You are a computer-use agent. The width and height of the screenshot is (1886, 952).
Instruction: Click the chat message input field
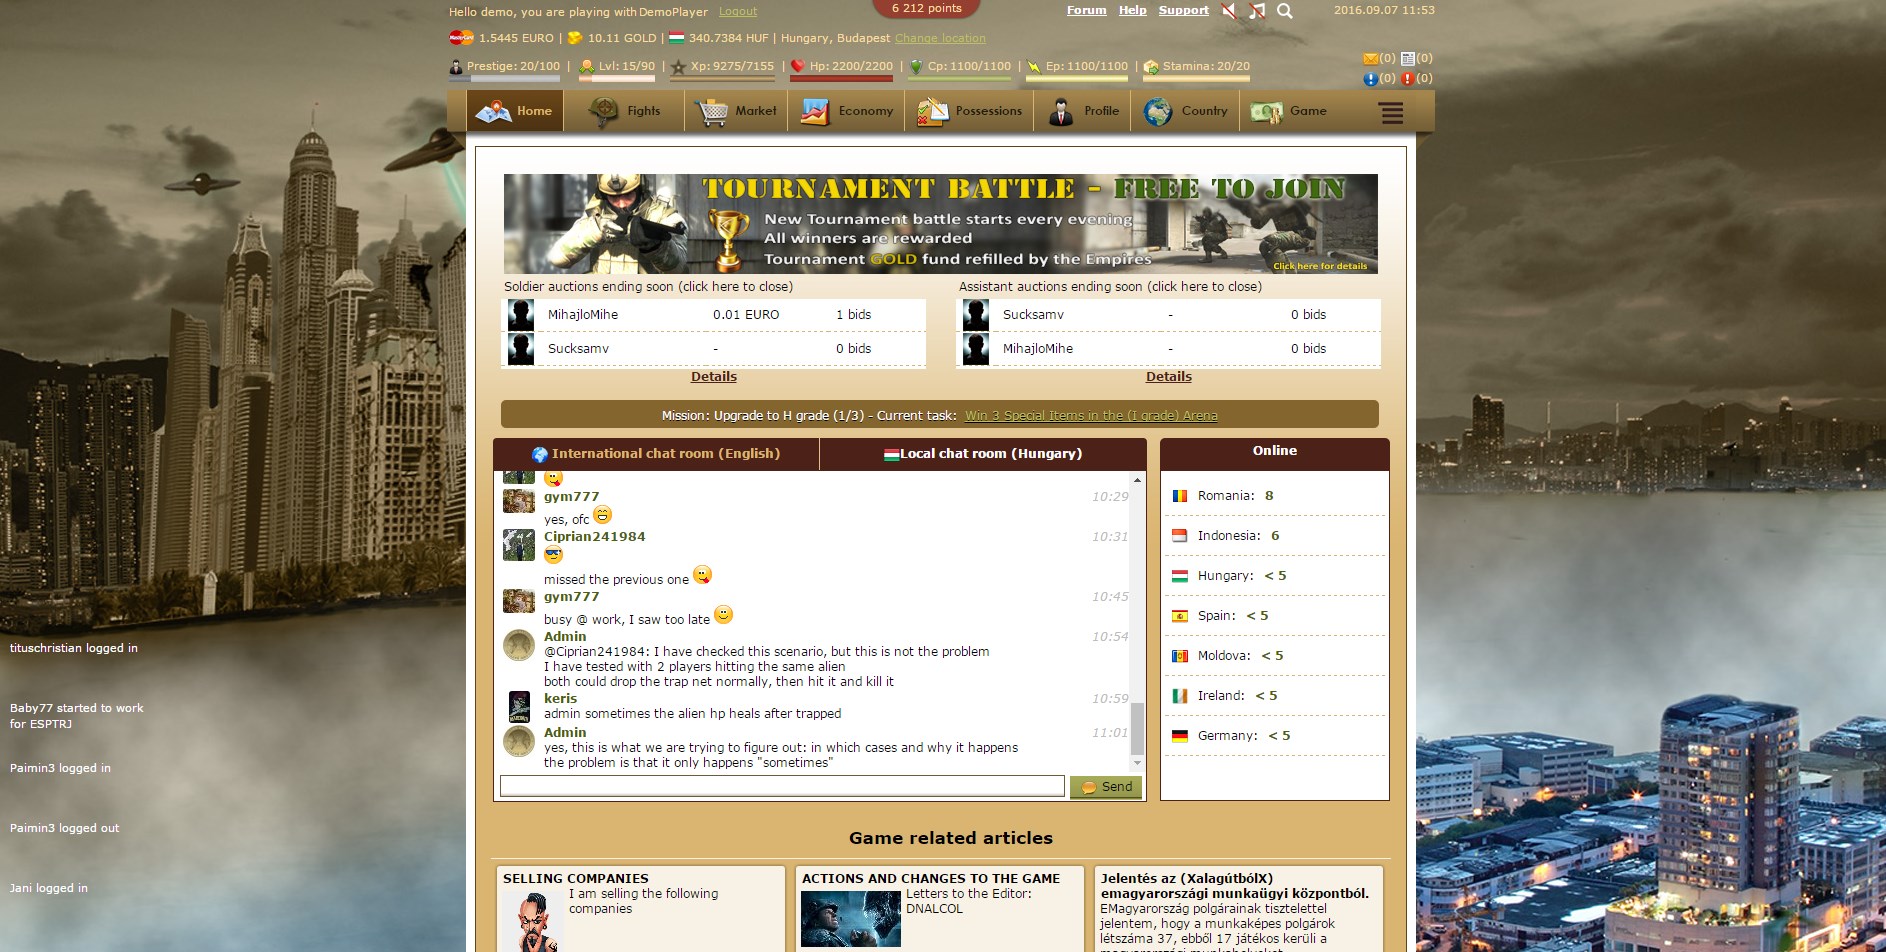pos(782,786)
